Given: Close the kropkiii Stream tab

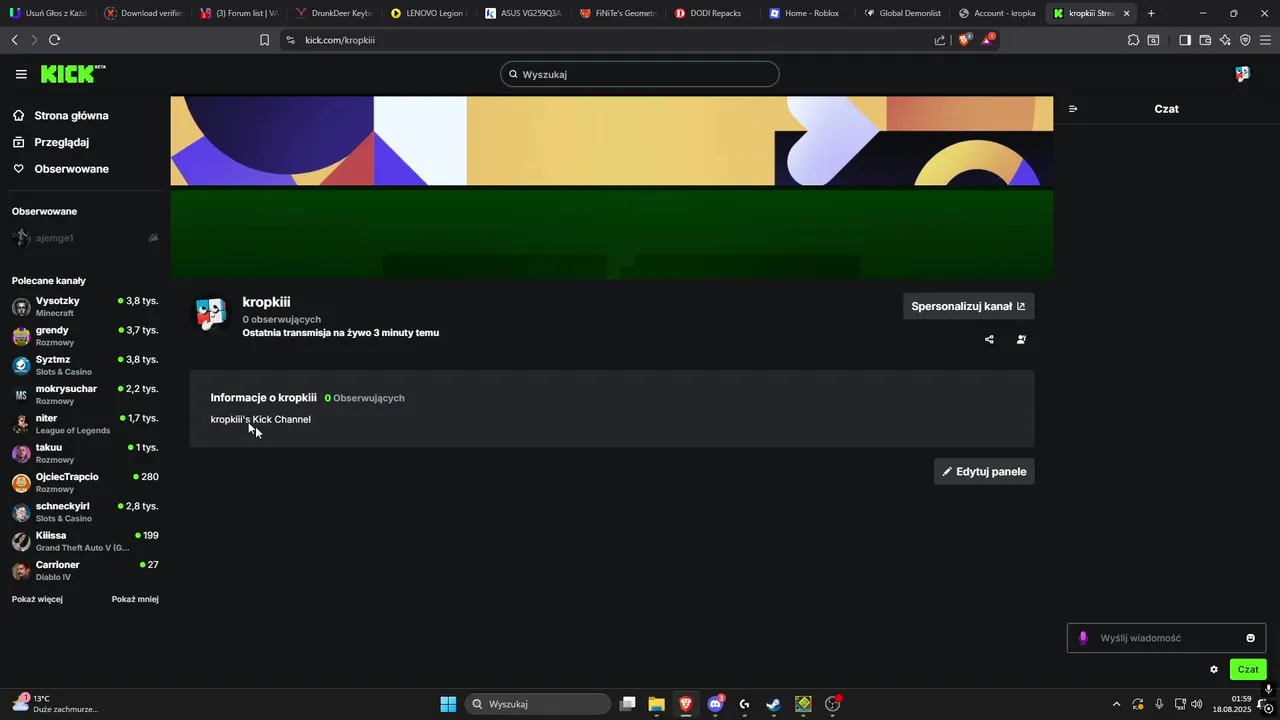Looking at the screenshot, I should click(1126, 13).
